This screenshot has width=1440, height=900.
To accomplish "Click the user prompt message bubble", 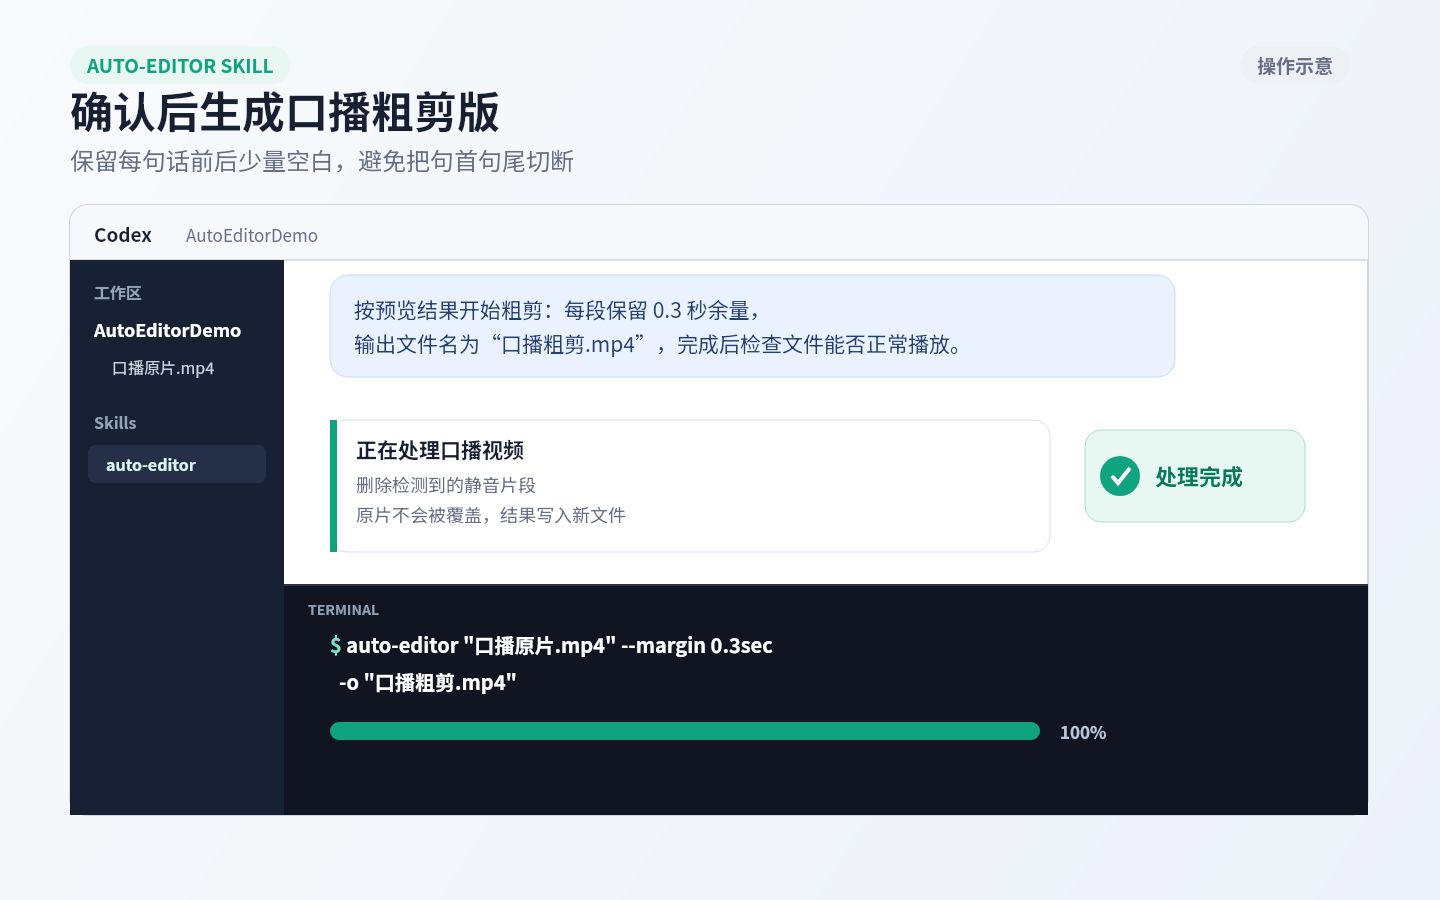I will 752,326.
